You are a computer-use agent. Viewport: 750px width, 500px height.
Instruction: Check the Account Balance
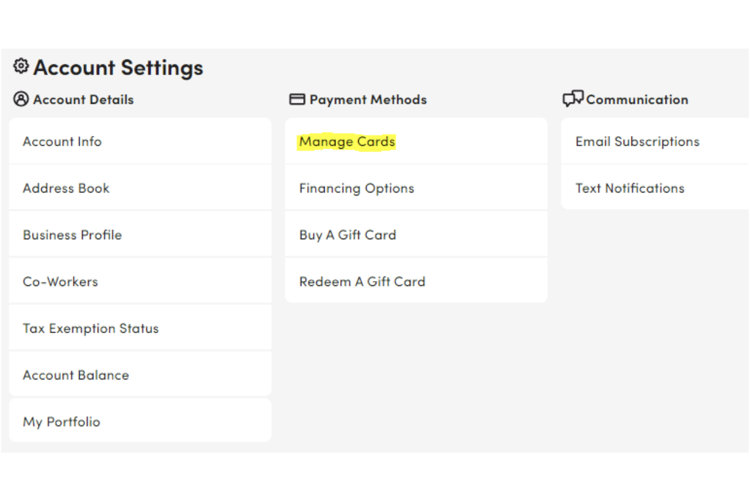point(76,375)
